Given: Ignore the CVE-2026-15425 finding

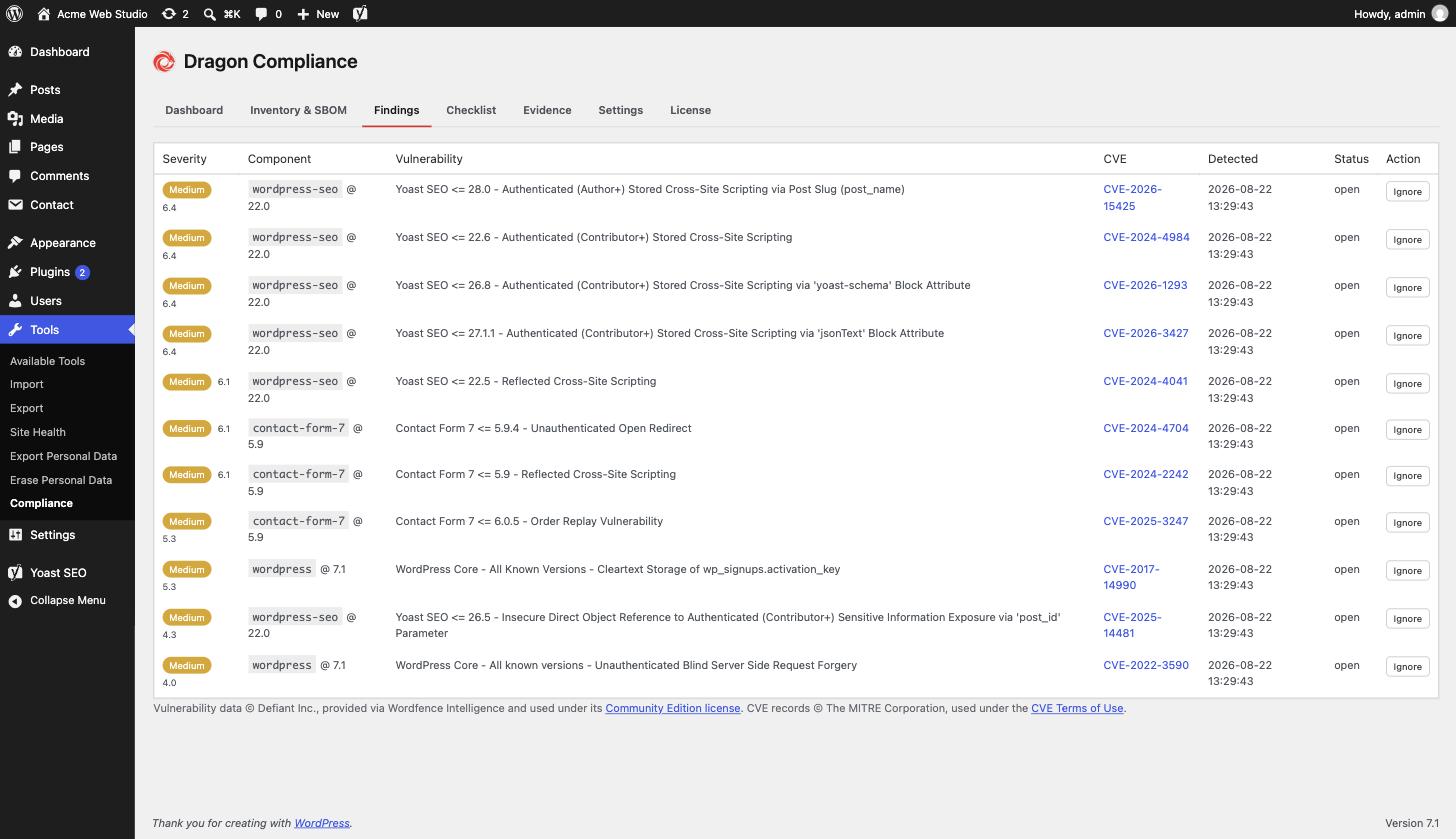Looking at the screenshot, I should pyautogui.click(x=1407, y=191).
